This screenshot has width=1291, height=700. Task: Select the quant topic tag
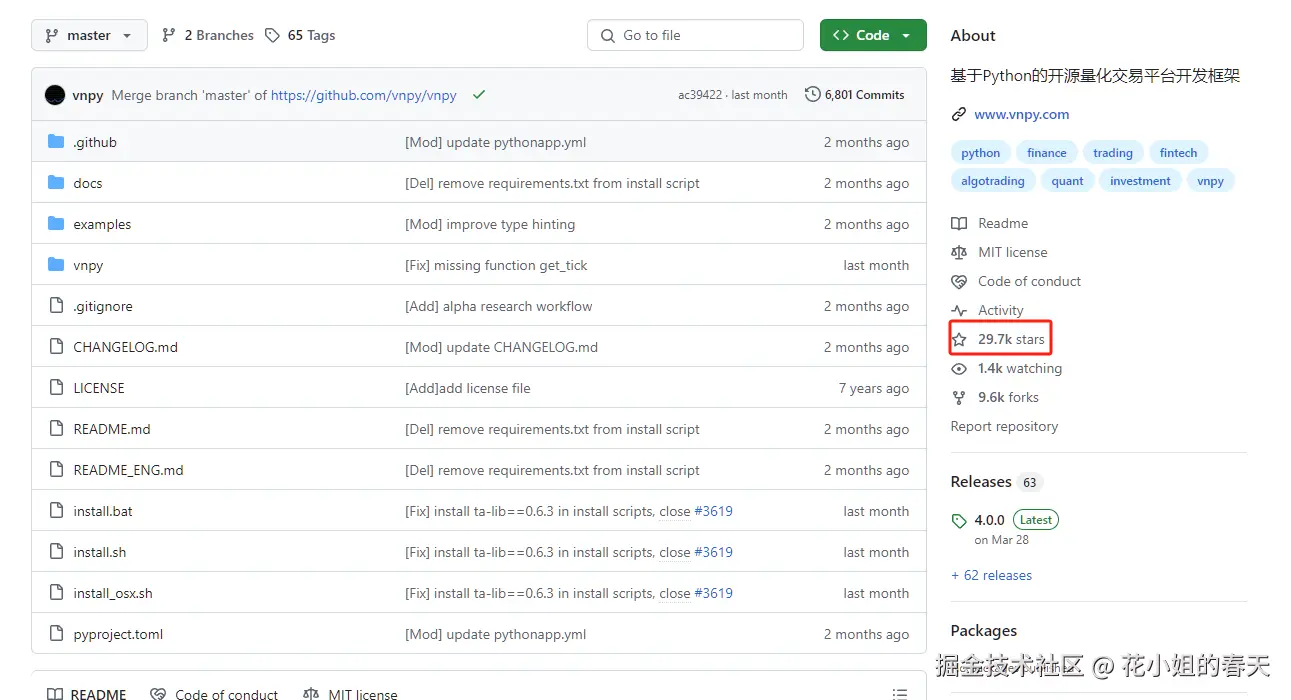tap(1068, 181)
